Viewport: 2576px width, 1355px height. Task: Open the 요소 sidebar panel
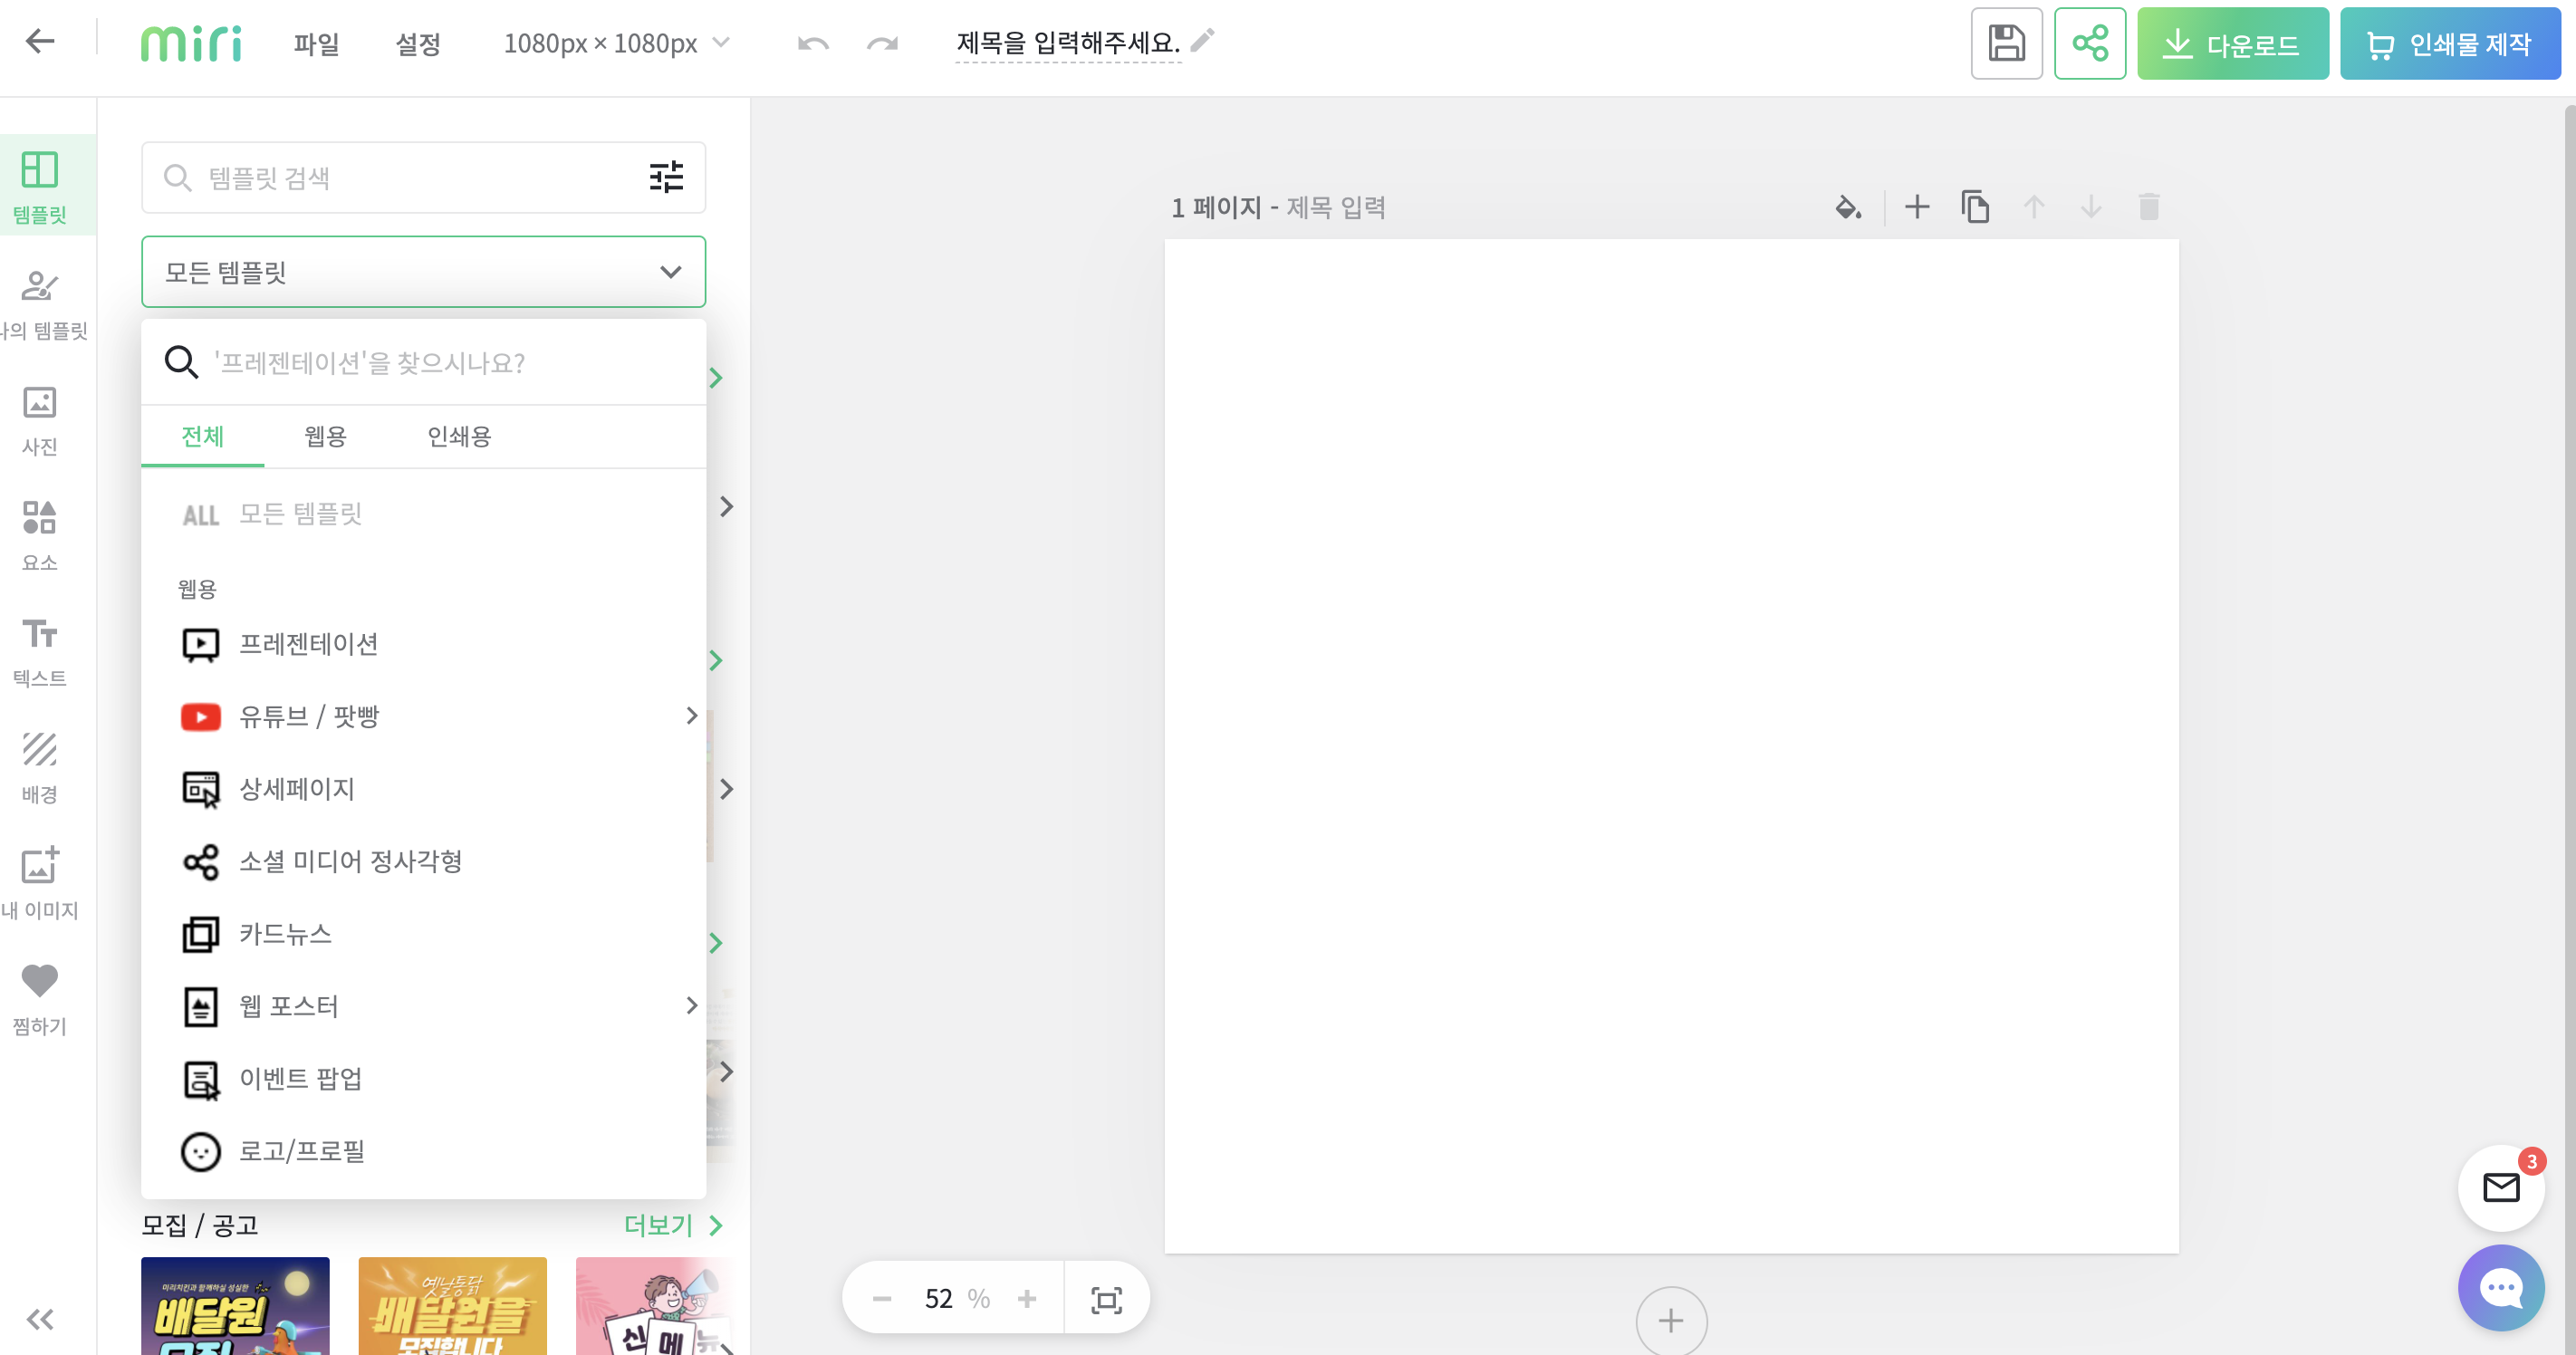point(40,535)
